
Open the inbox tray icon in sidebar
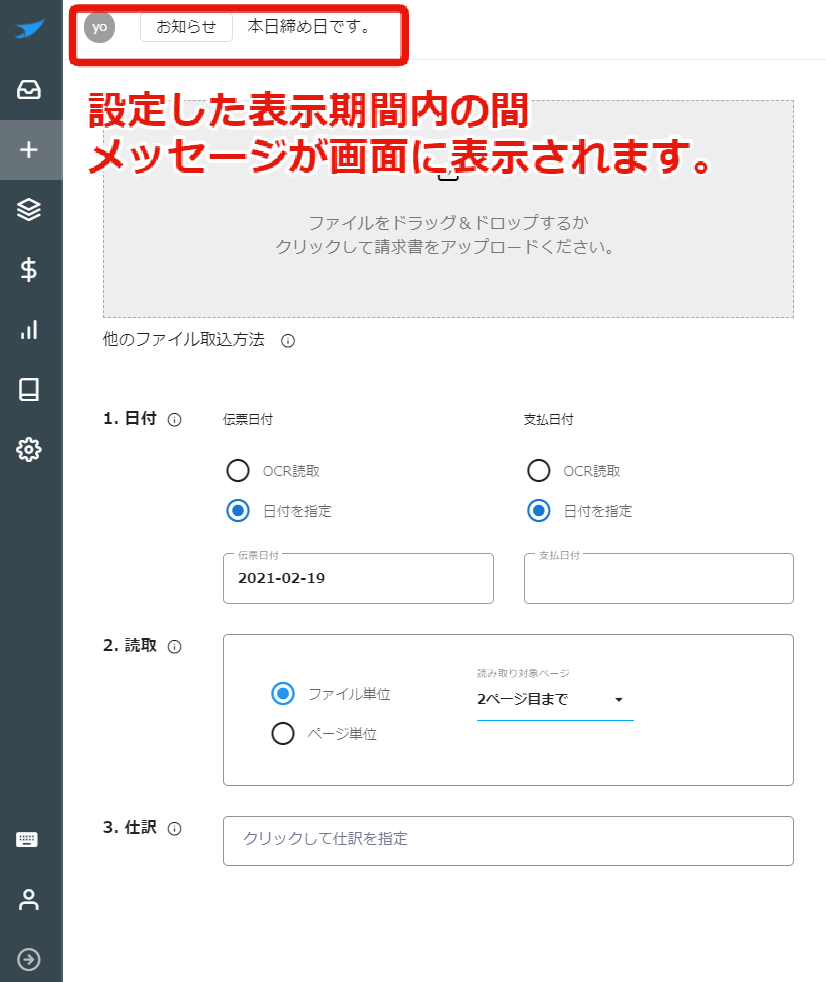tap(29, 90)
